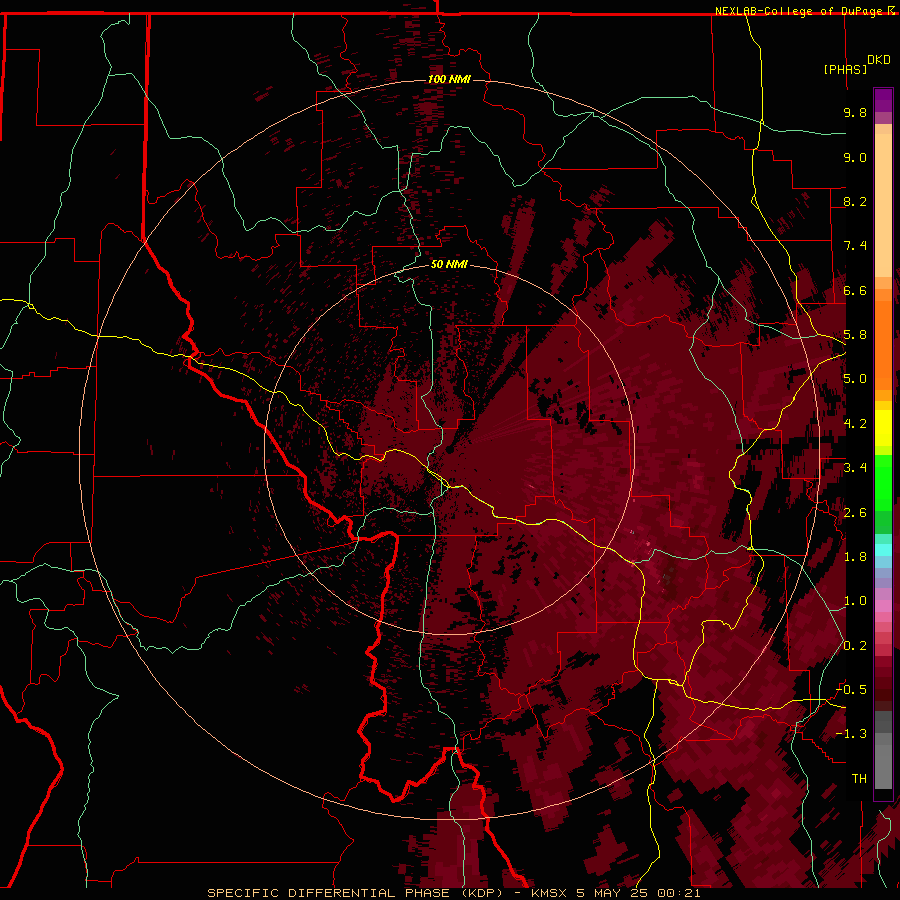Screen dimensions: 900x900
Task: Click the 2.6 scale value
Action: [855, 513]
